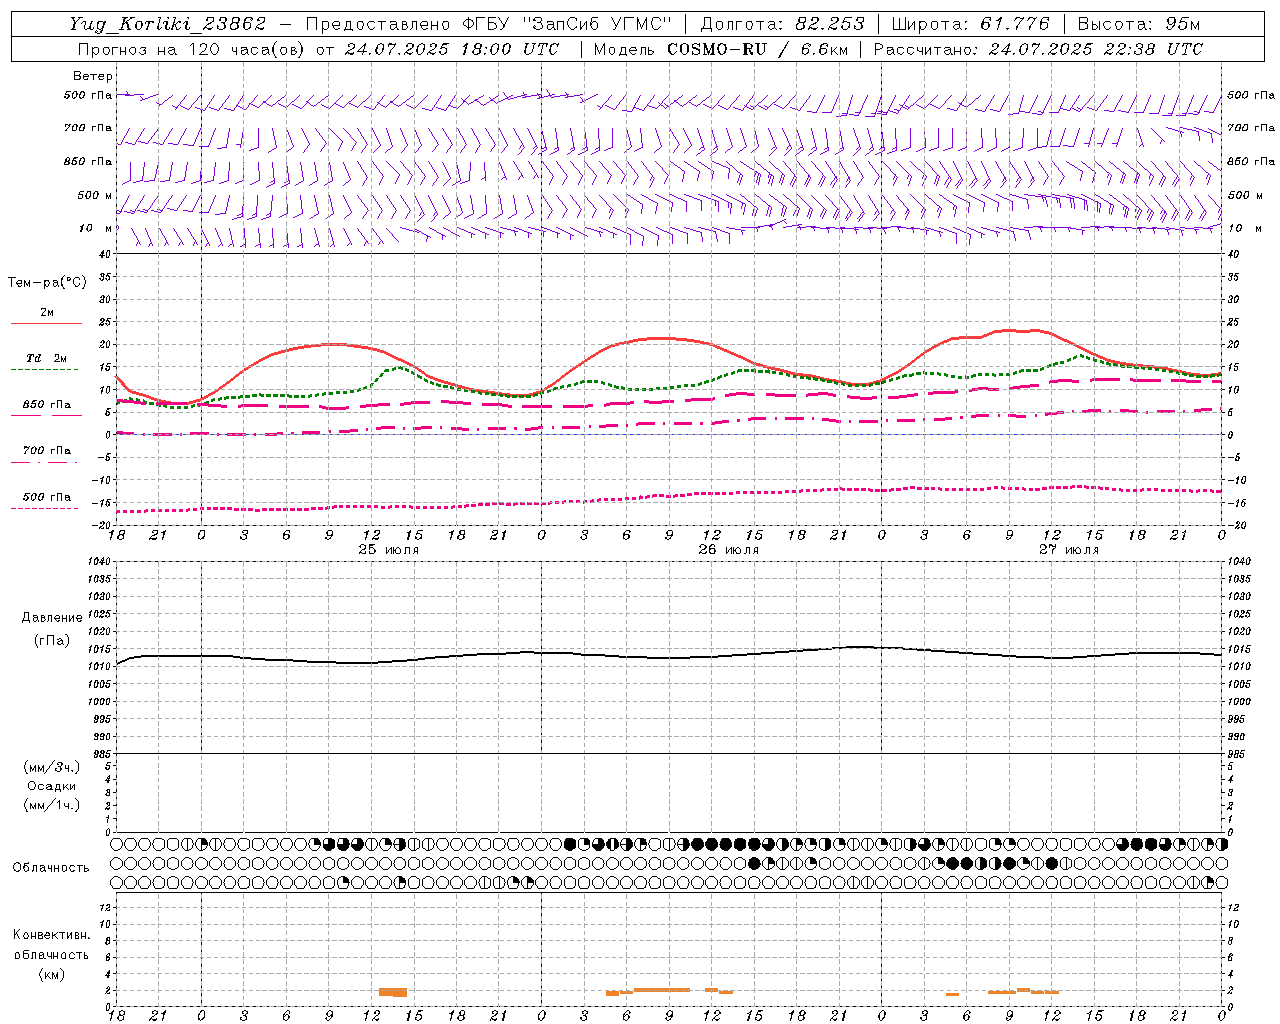Click the (гПа) unit label under Давление
This screenshot has height=1024, width=1280.
pyautogui.click(x=52, y=640)
